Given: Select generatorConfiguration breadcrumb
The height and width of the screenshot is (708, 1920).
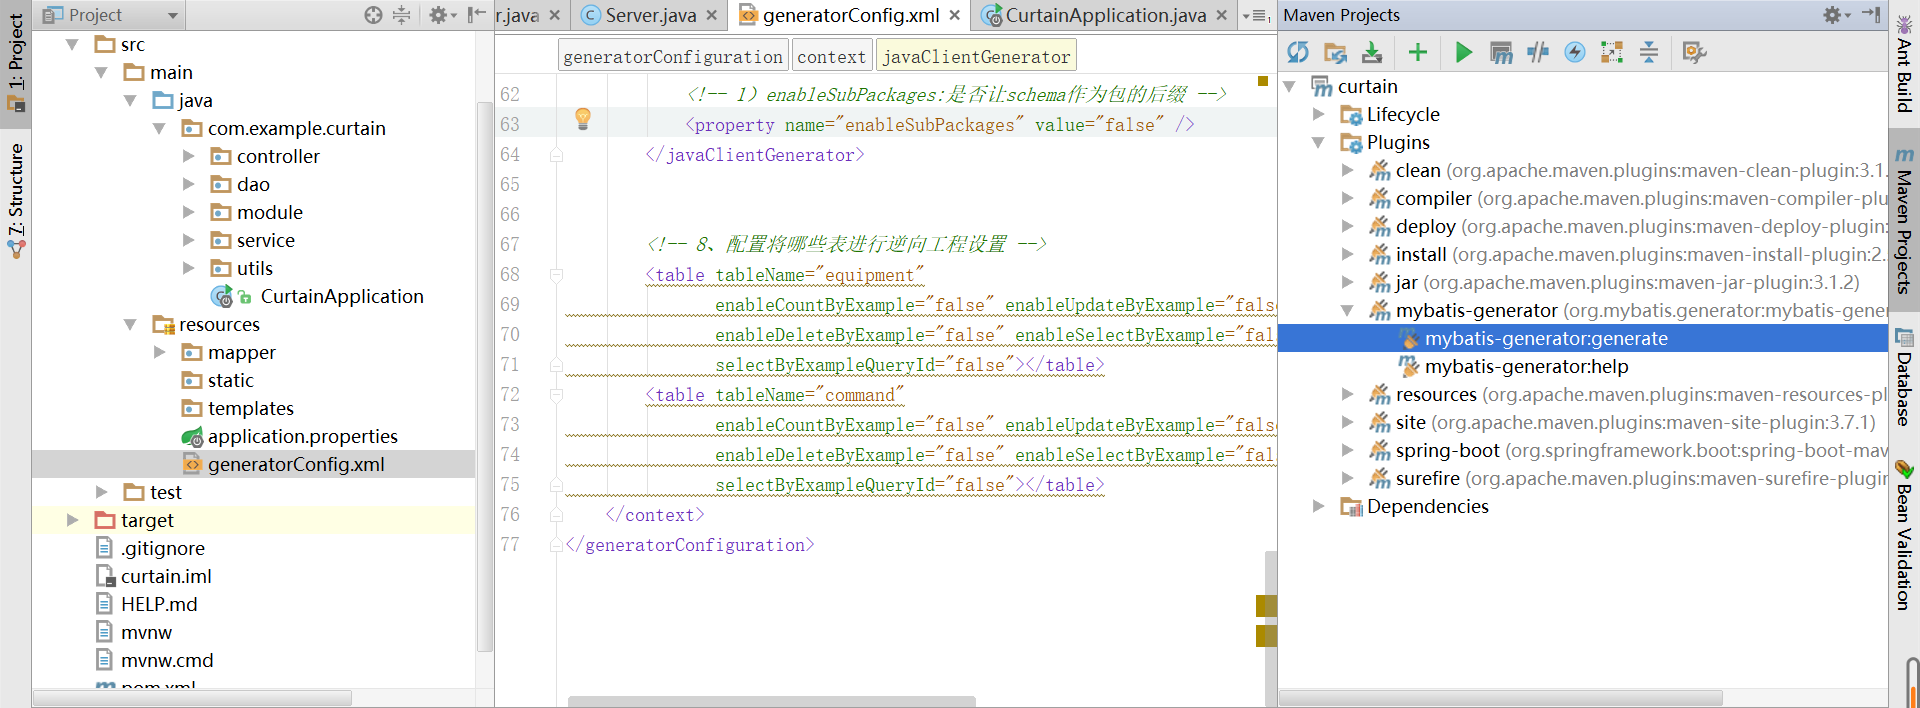Looking at the screenshot, I should pos(673,56).
